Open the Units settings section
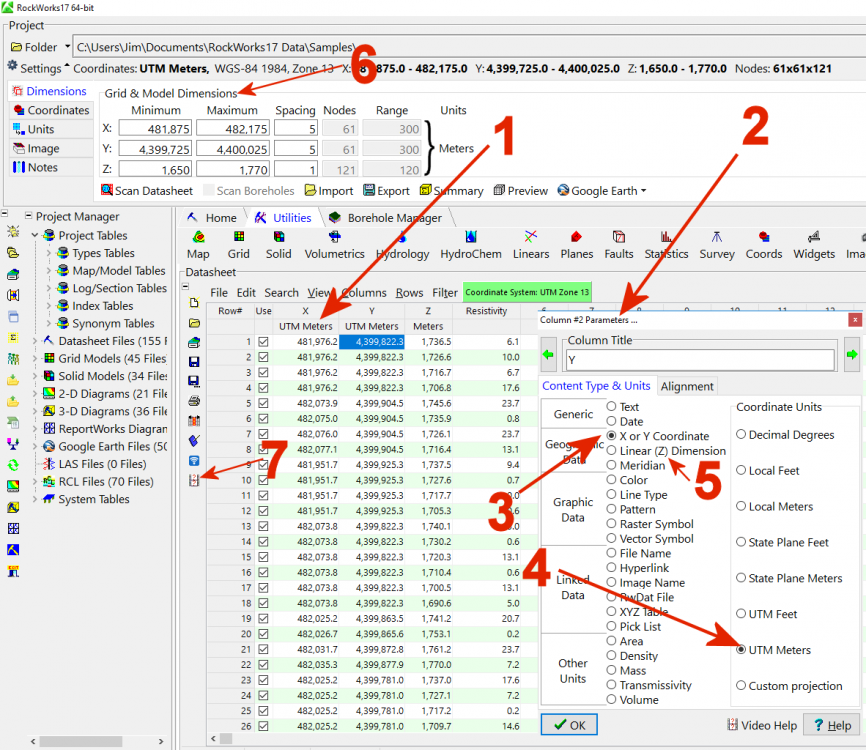866x750 pixels. pos(51,129)
